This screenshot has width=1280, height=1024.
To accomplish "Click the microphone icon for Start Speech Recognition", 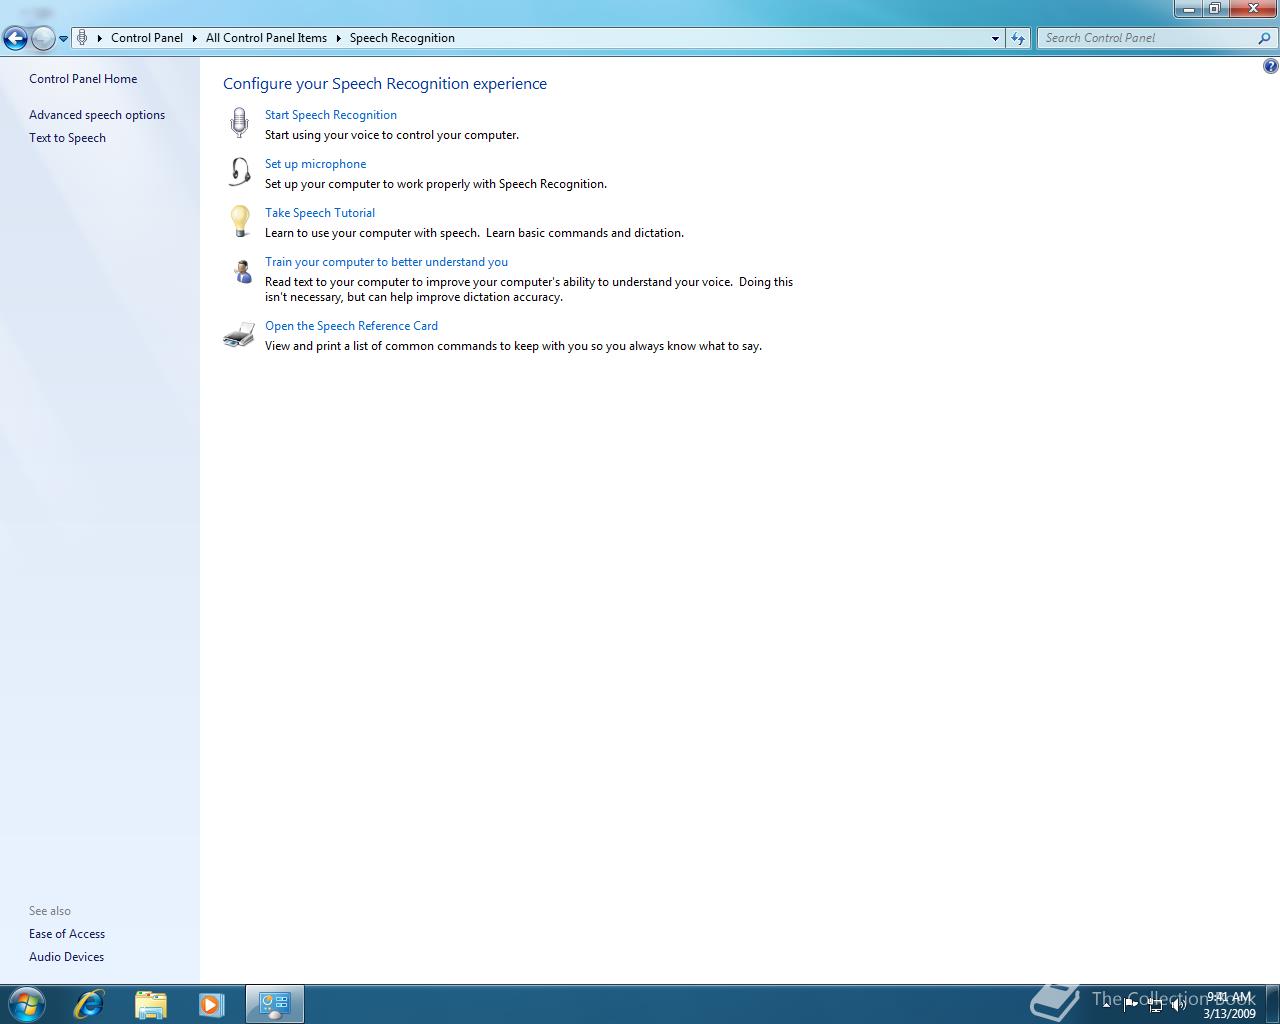I will click(x=239, y=122).
